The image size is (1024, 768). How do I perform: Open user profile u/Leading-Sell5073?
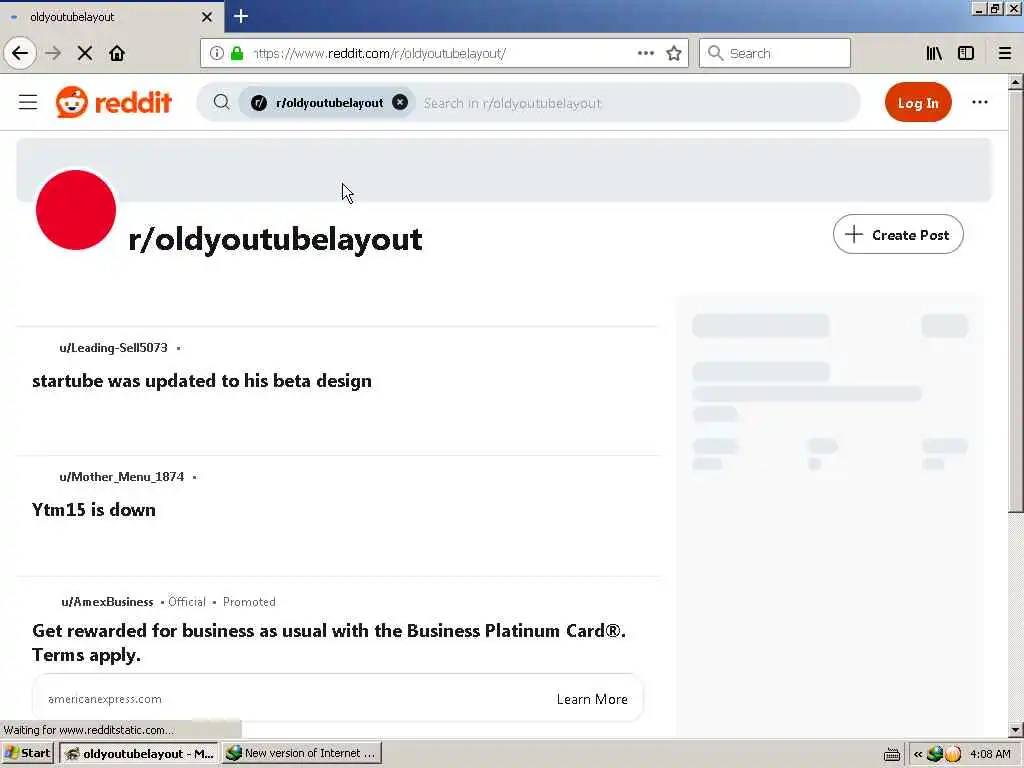tap(113, 347)
